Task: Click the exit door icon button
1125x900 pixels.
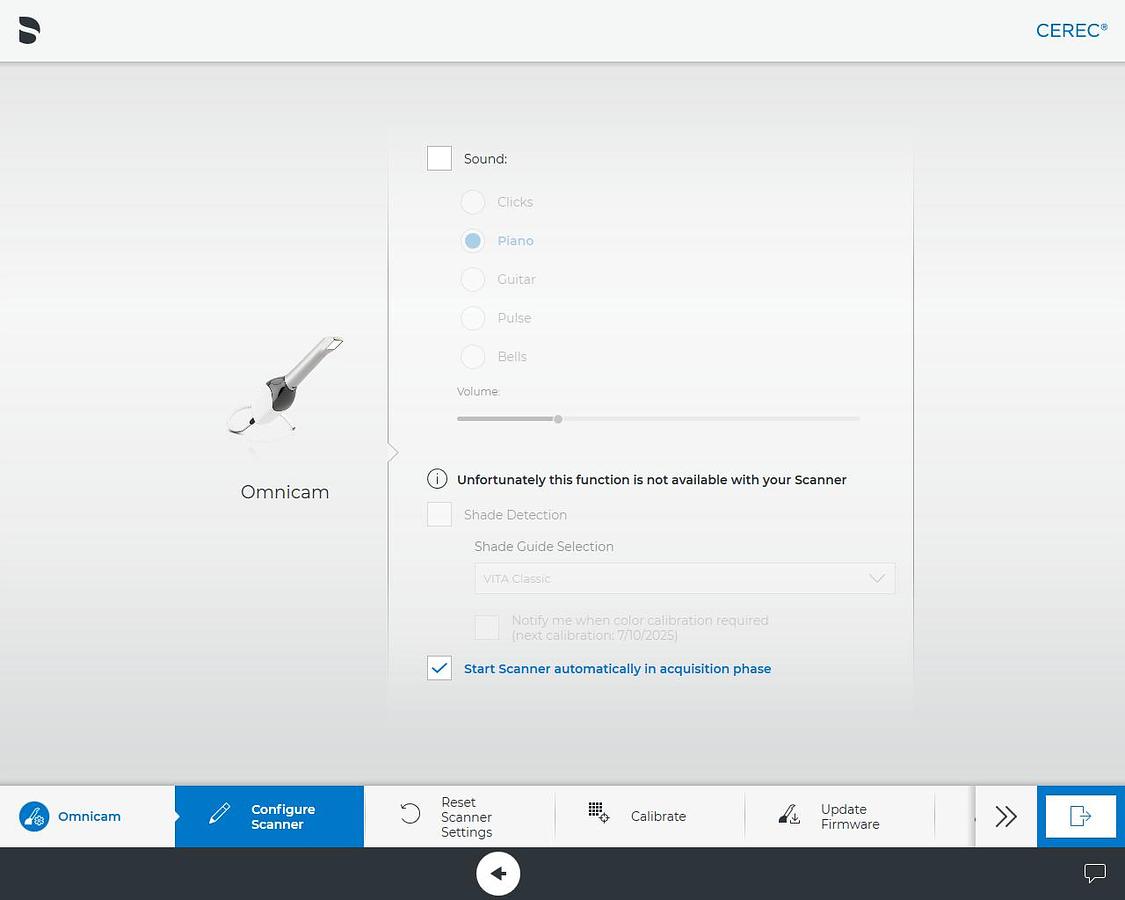Action: (1080, 816)
